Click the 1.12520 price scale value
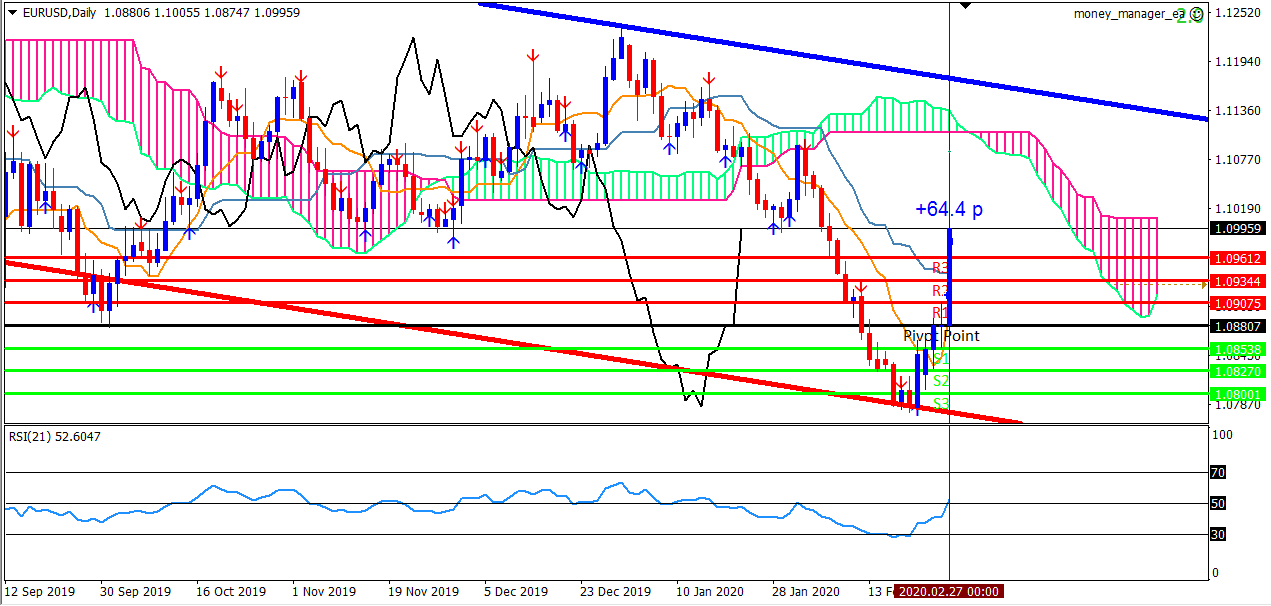Viewport: 1271px width, 606px height. click(1238, 13)
